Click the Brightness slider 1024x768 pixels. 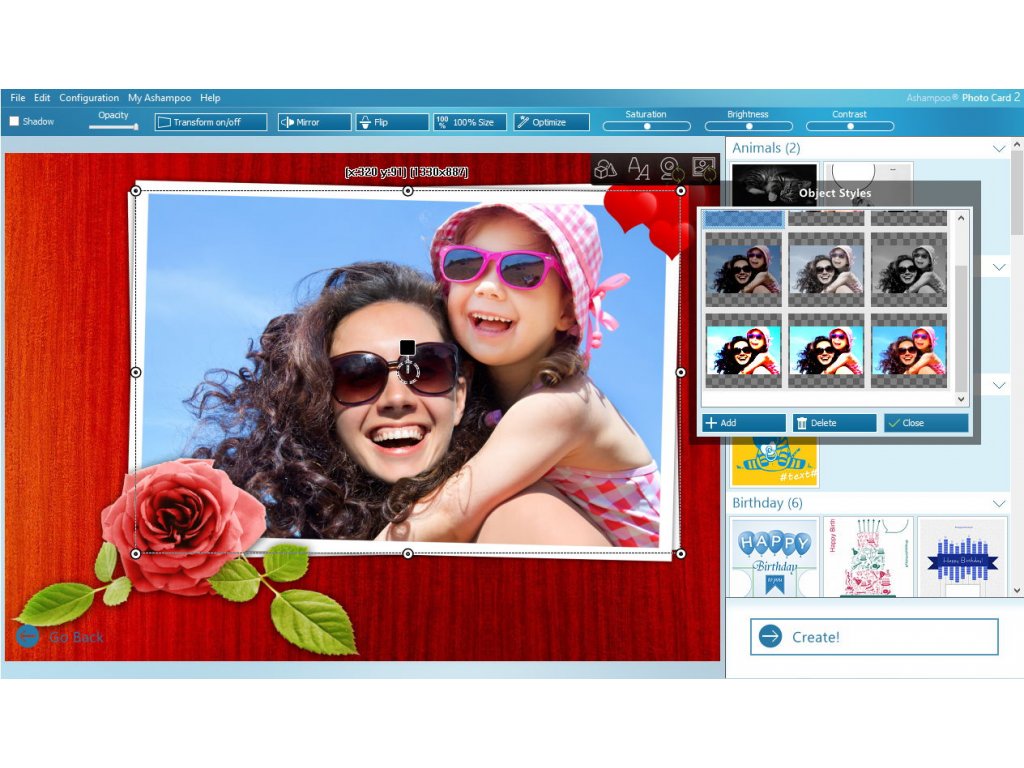(x=748, y=127)
